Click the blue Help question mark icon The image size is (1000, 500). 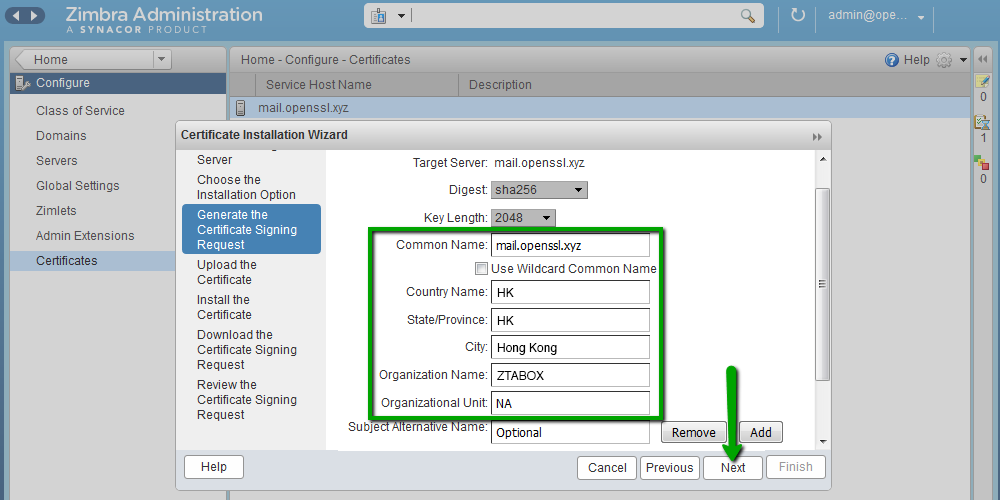(892, 60)
